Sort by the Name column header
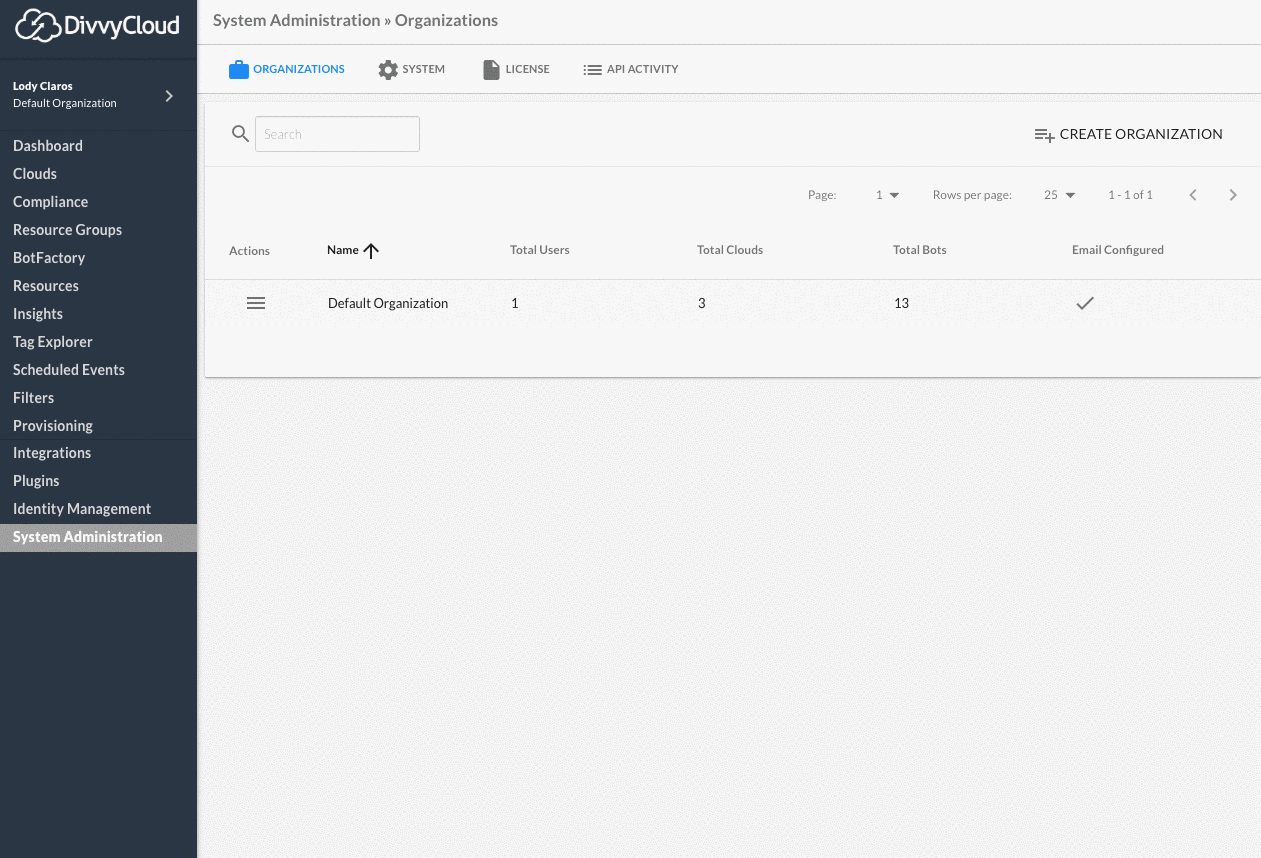This screenshot has height=858, width=1261. [343, 250]
